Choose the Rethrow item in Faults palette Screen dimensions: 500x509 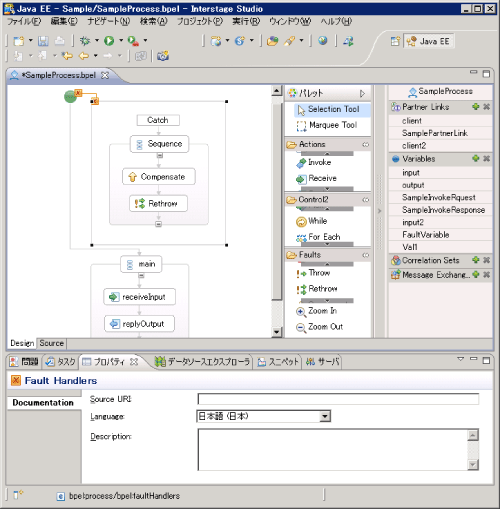317,289
